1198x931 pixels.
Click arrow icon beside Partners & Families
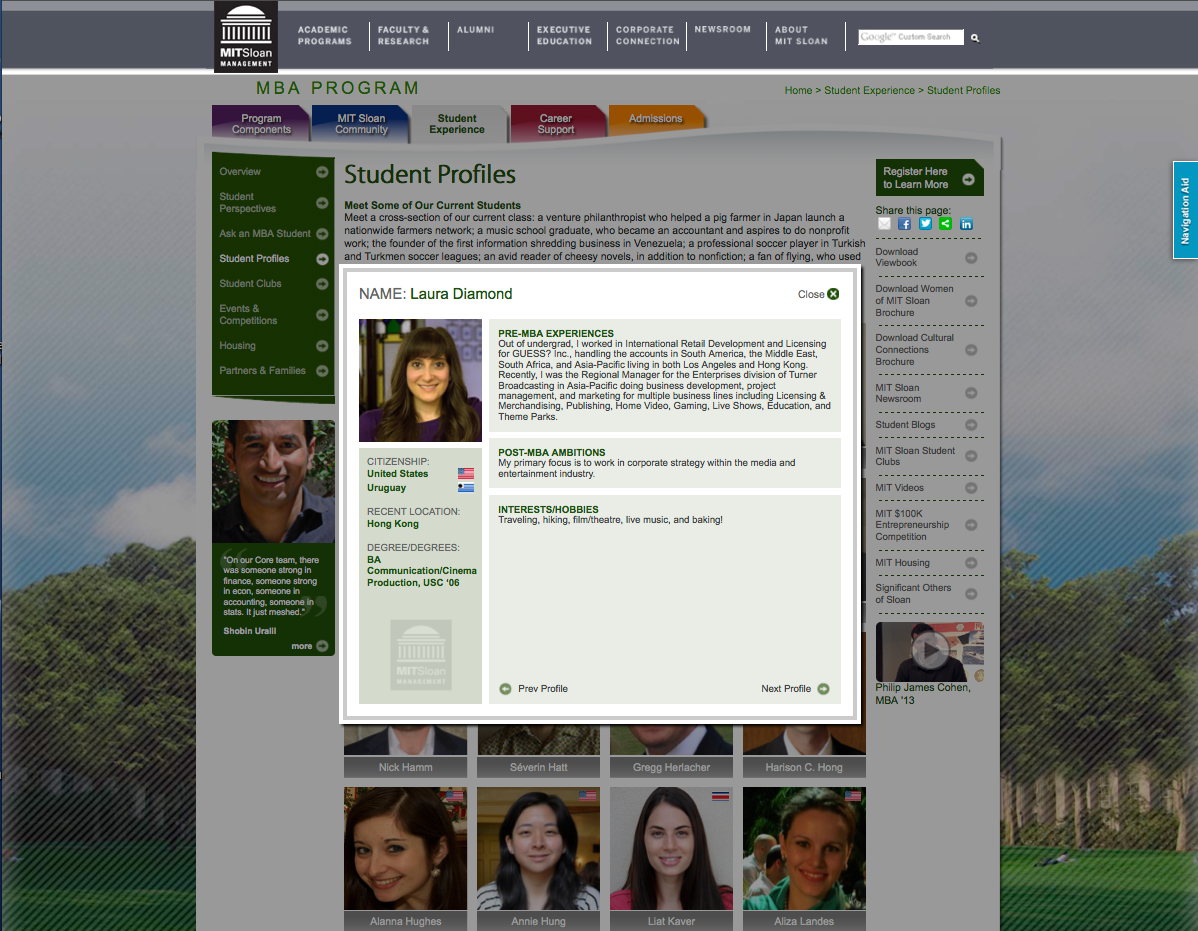(322, 371)
